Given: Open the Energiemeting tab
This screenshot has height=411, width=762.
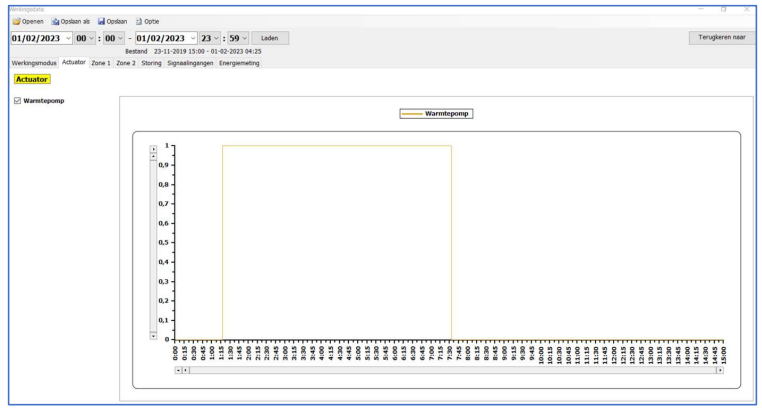Looking at the screenshot, I should pos(239,62).
